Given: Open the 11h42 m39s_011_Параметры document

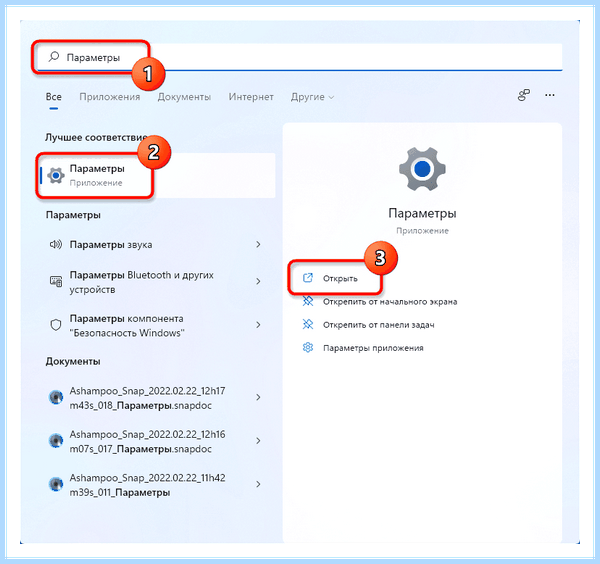Looking at the screenshot, I should pos(156,485).
